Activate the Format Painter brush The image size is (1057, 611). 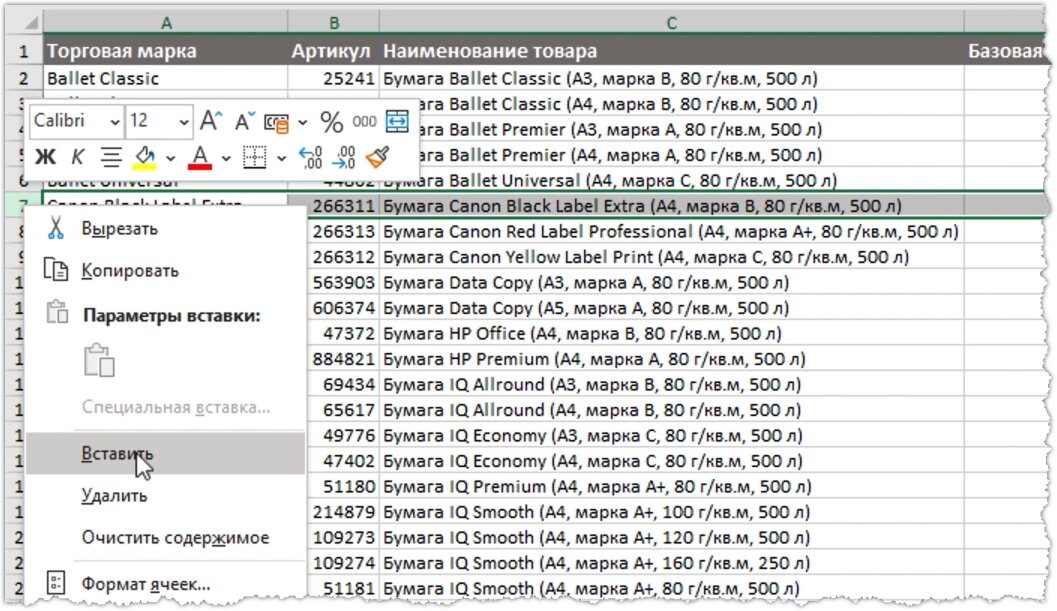click(378, 157)
